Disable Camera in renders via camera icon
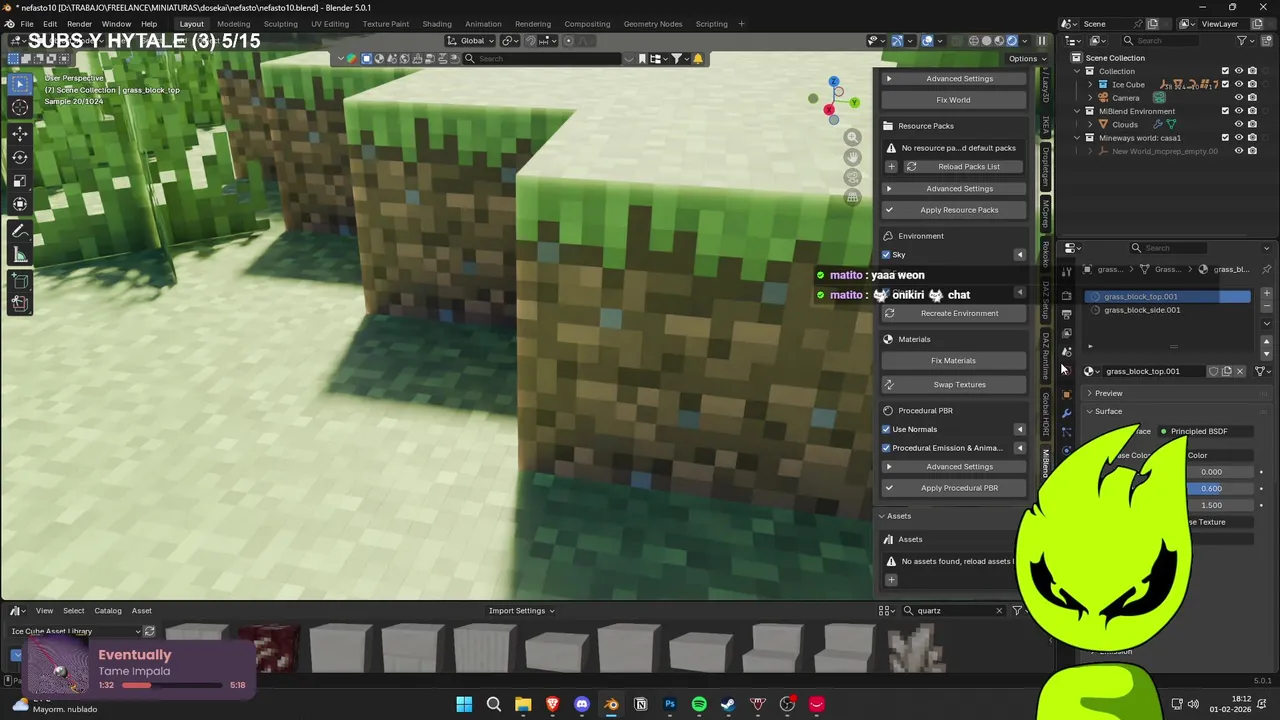The image size is (1280, 720). pos(1252,98)
